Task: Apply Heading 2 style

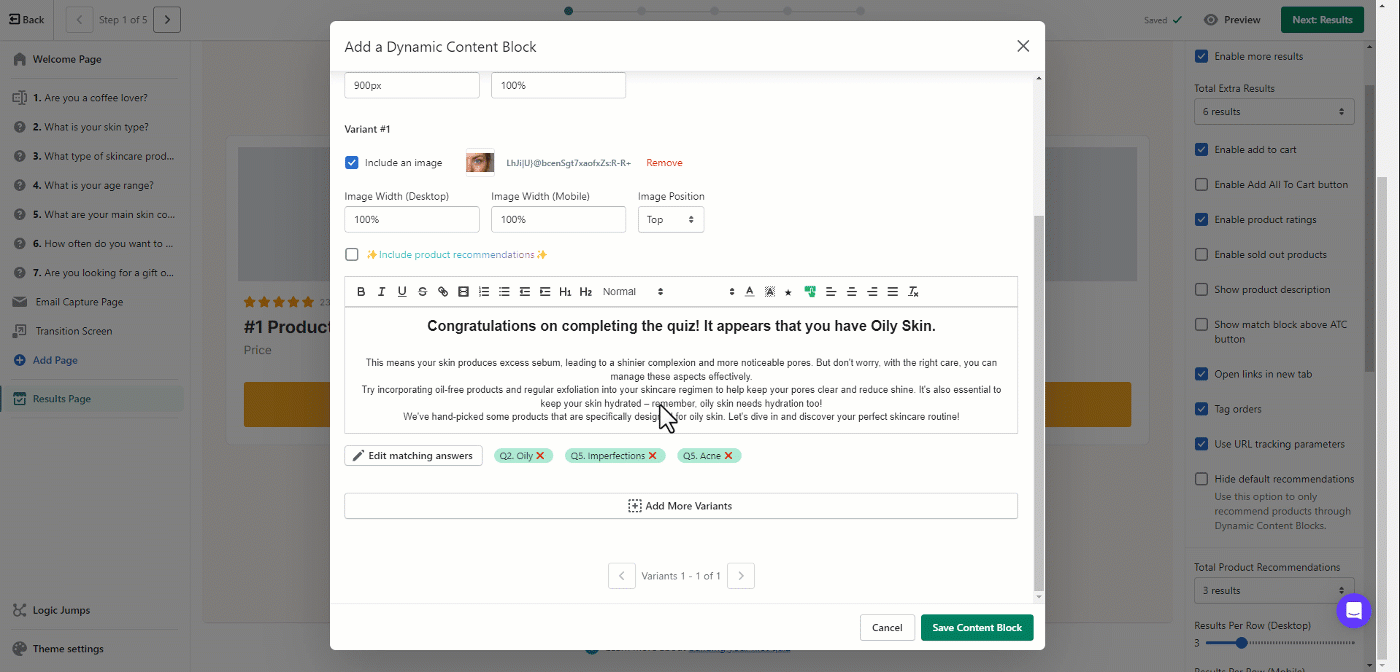Action: pyautogui.click(x=586, y=292)
